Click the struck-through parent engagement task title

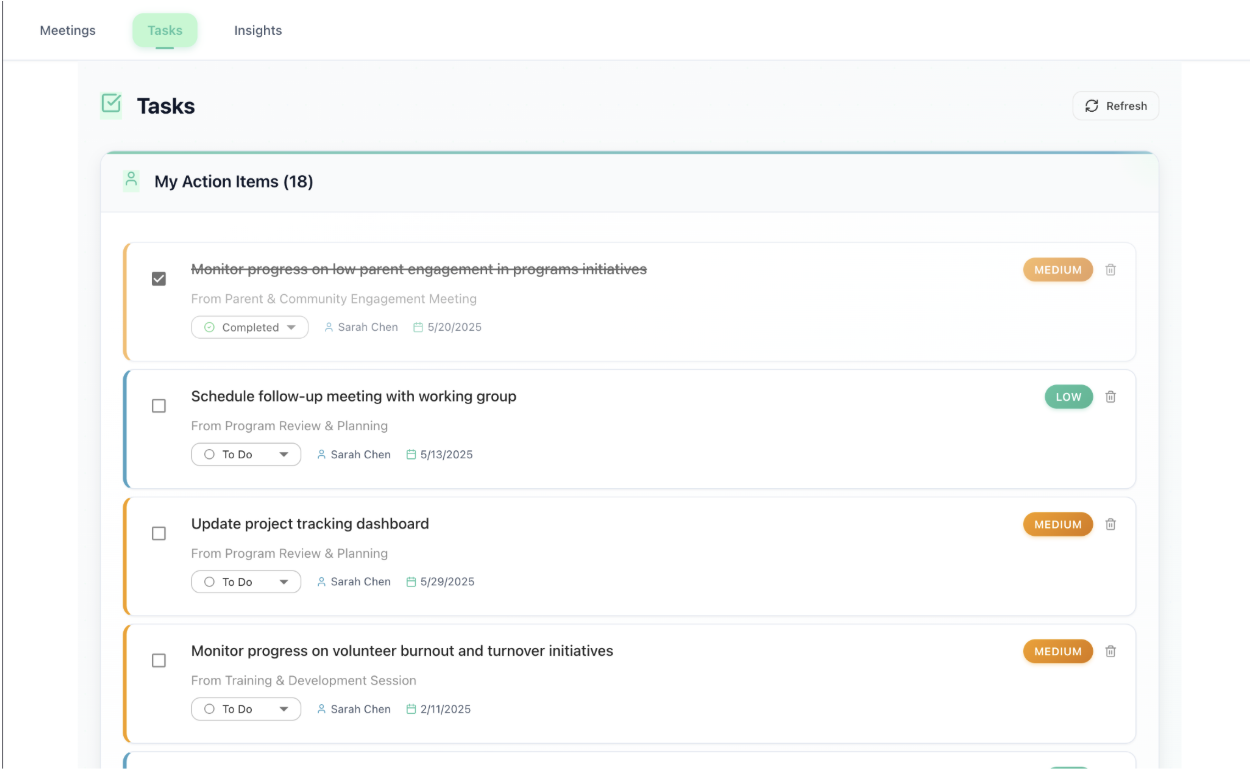click(x=419, y=269)
